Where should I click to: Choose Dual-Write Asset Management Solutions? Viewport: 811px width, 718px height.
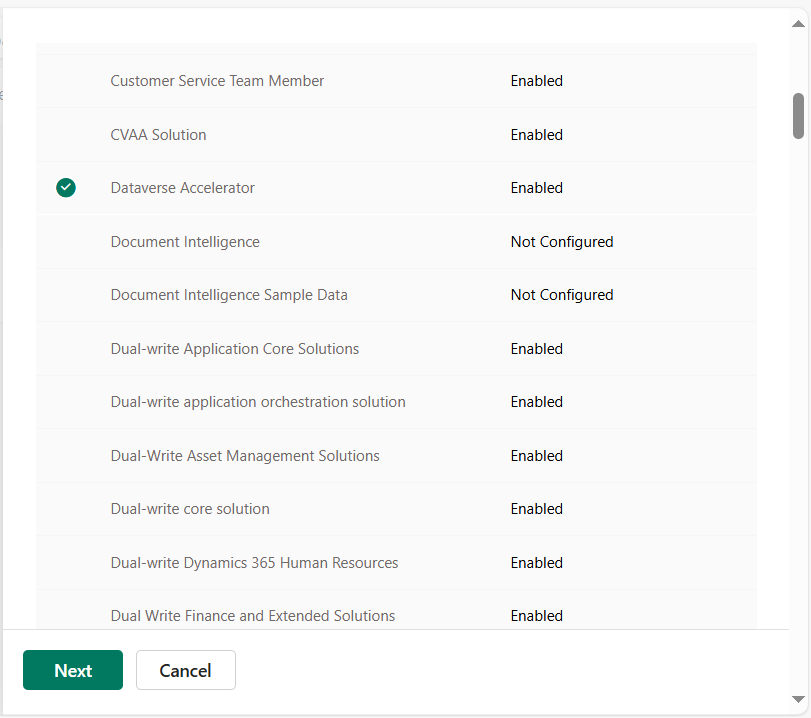coord(245,456)
